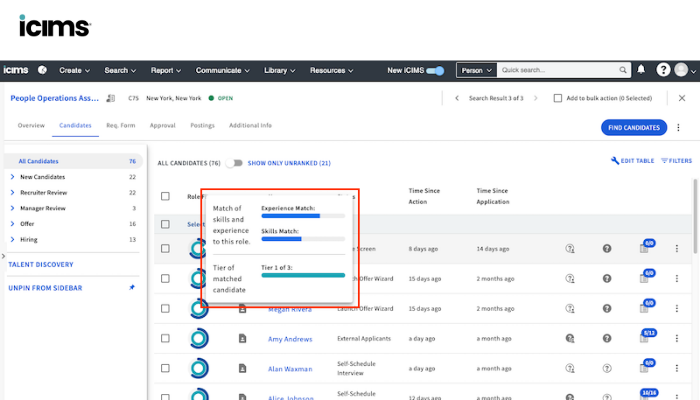
Task: Select the checkbox for Amy Andrews
Action: tap(165, 338)
